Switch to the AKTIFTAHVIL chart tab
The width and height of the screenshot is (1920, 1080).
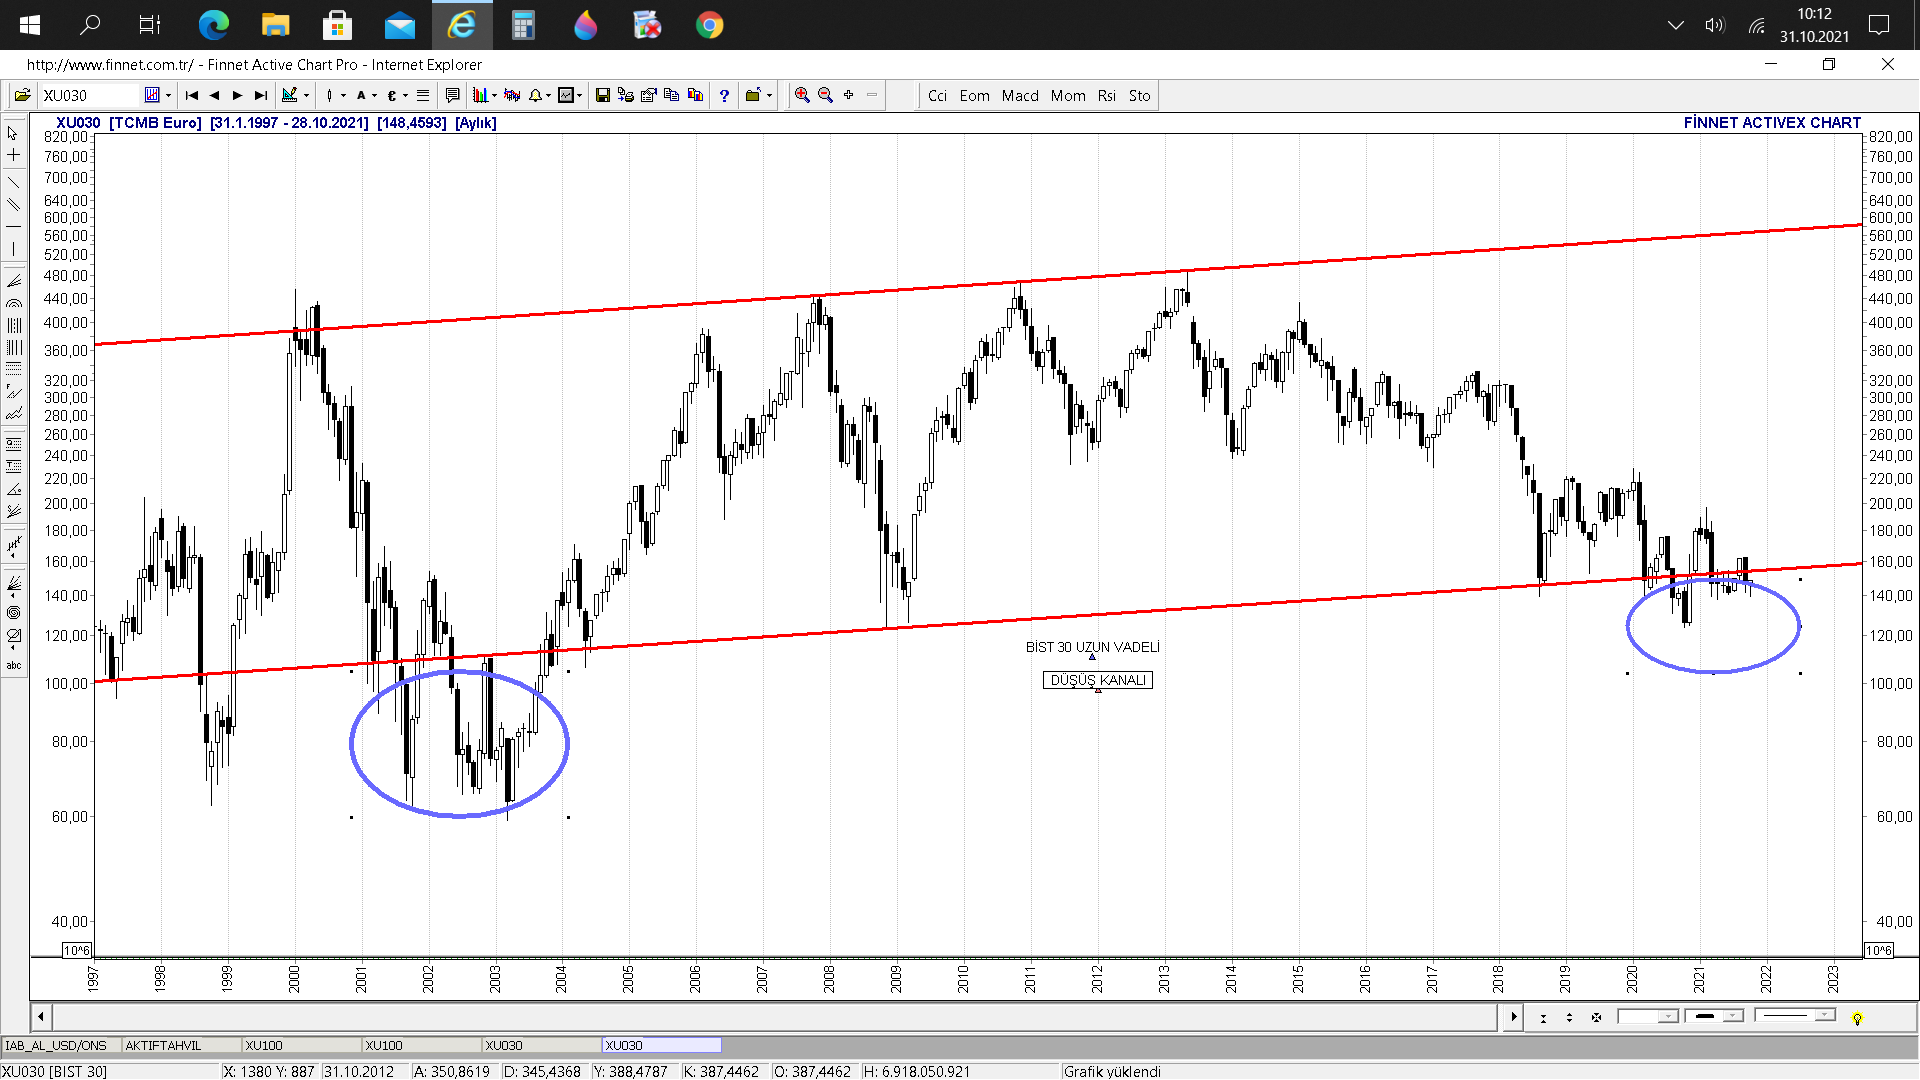pos(164,1046)
